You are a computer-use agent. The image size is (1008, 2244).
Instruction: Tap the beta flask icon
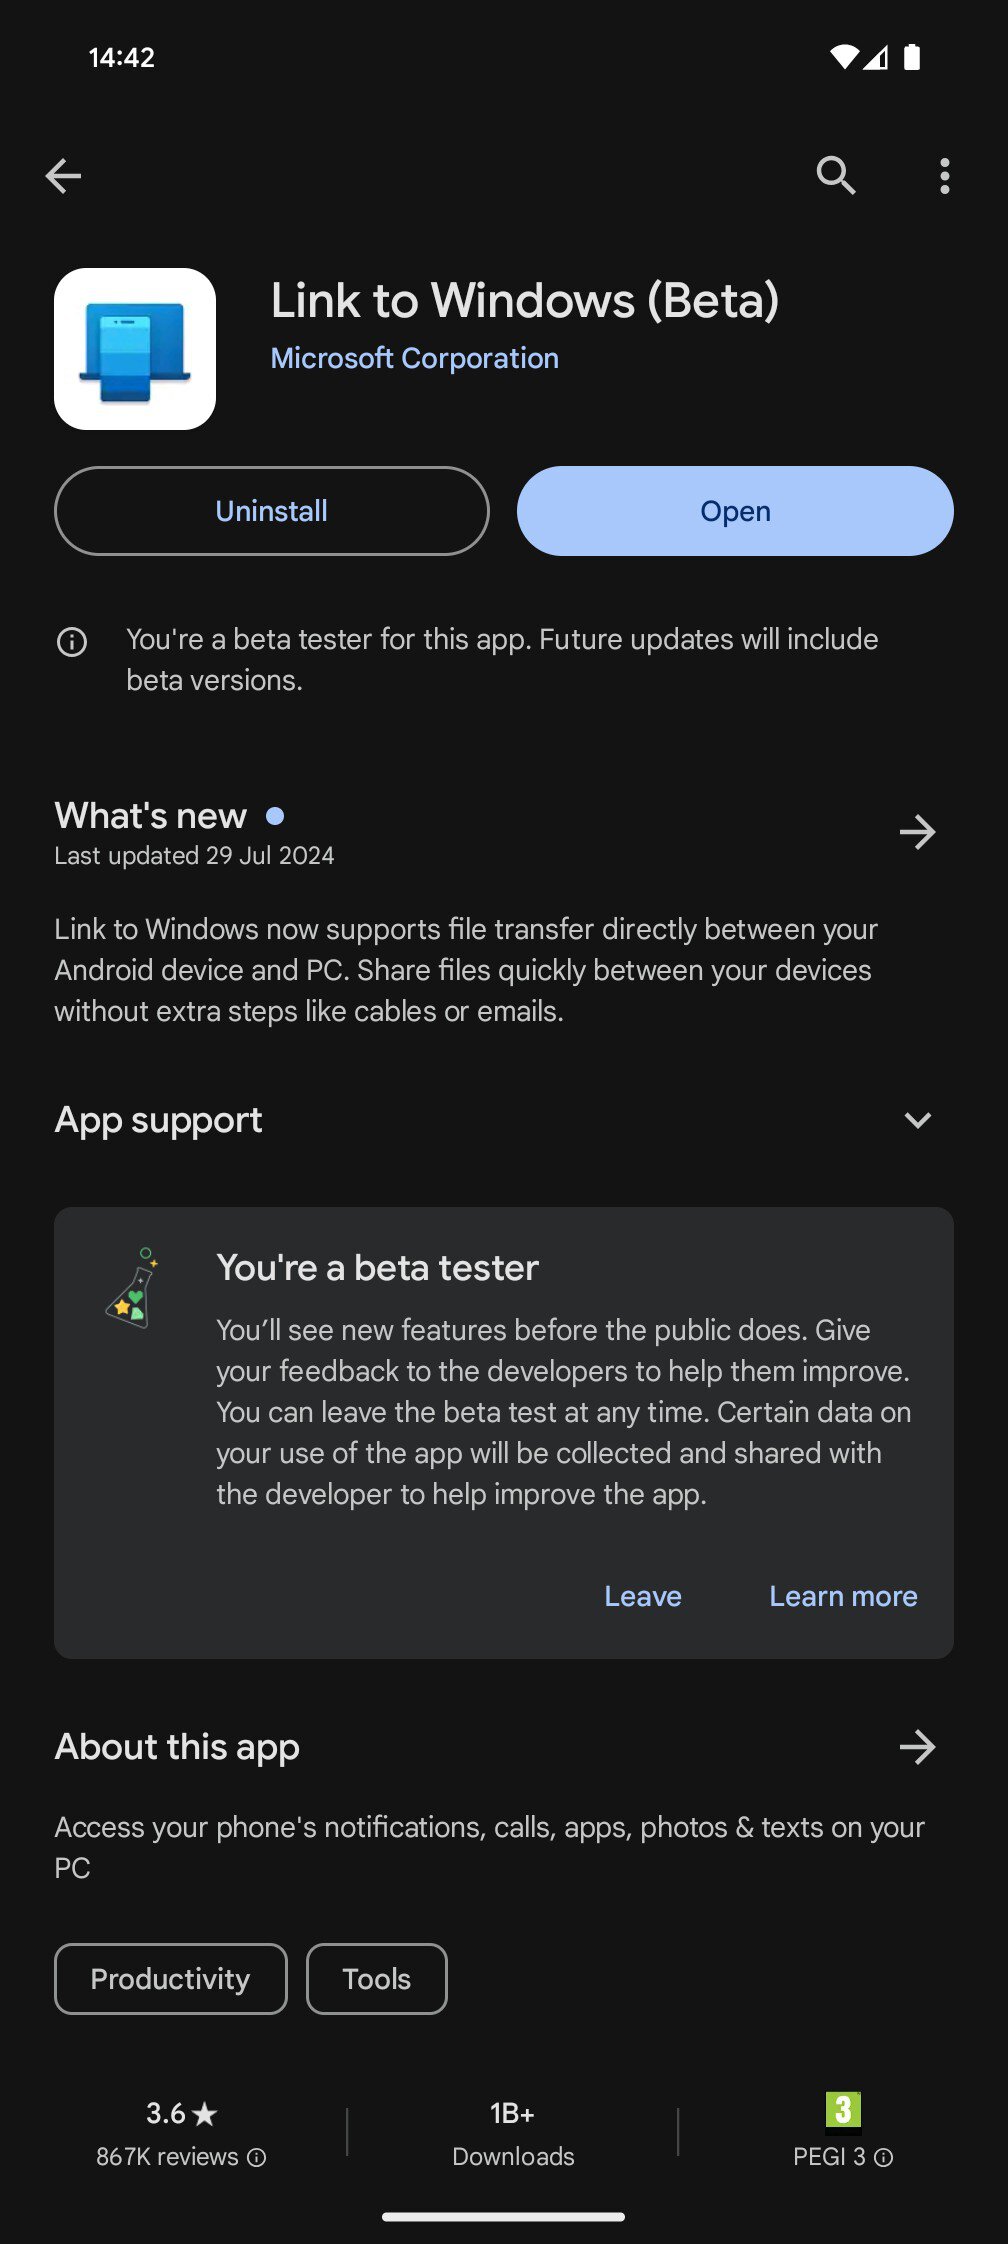[x=133, y=1288]
